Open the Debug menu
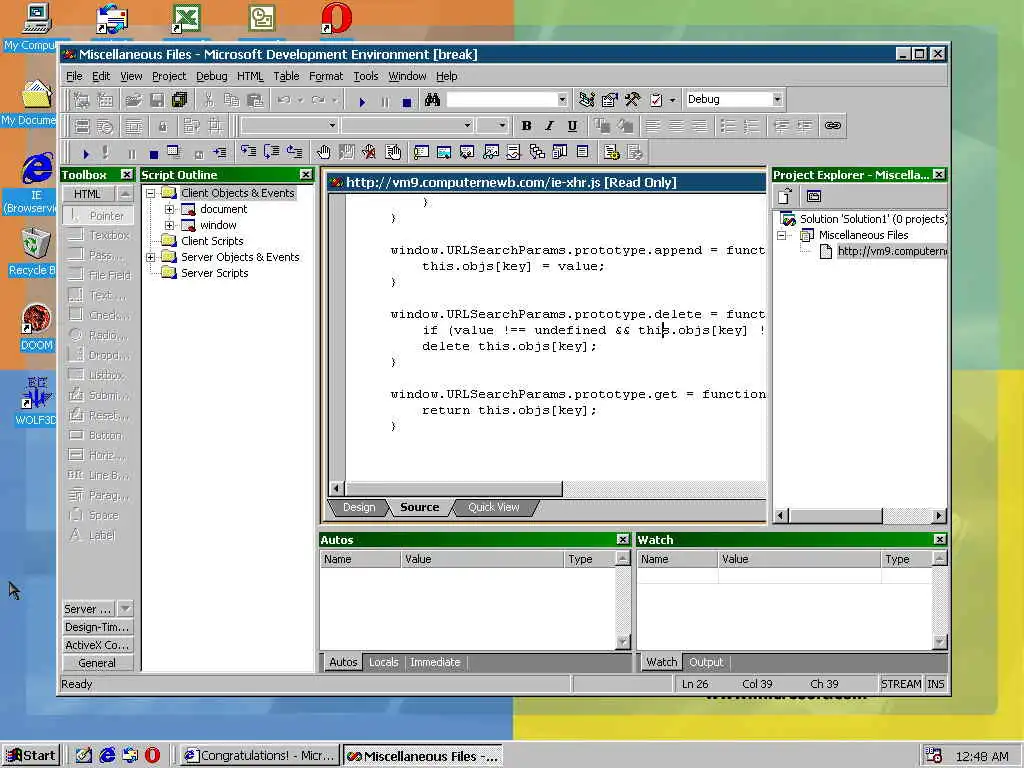The height and width of the screenshot is (768, 1024). pos(212,76)
